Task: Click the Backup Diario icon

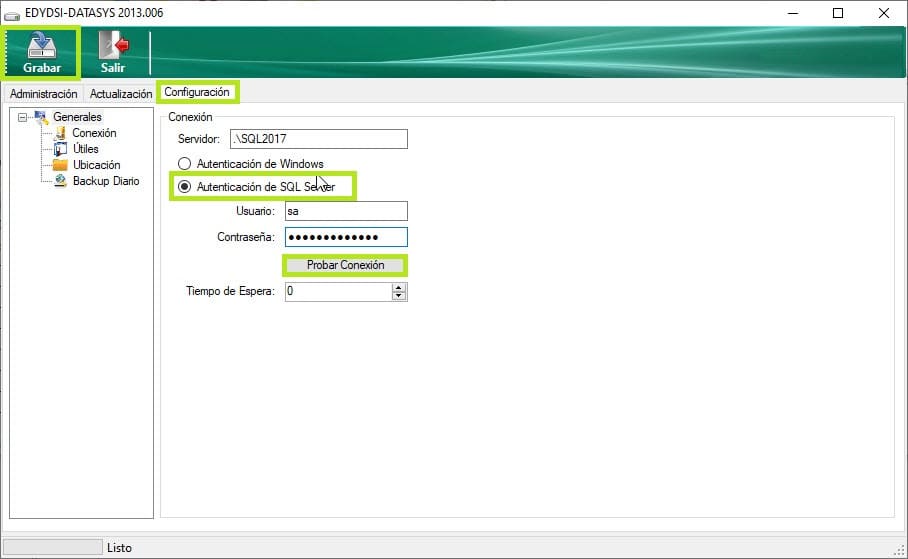Action: click(x=61, y=181)
